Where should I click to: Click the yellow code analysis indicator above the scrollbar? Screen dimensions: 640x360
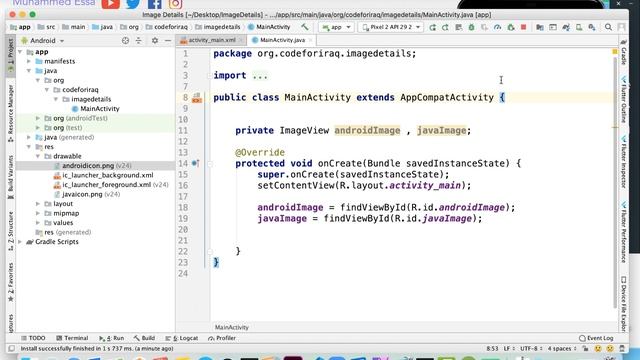[x=615, y=52]
